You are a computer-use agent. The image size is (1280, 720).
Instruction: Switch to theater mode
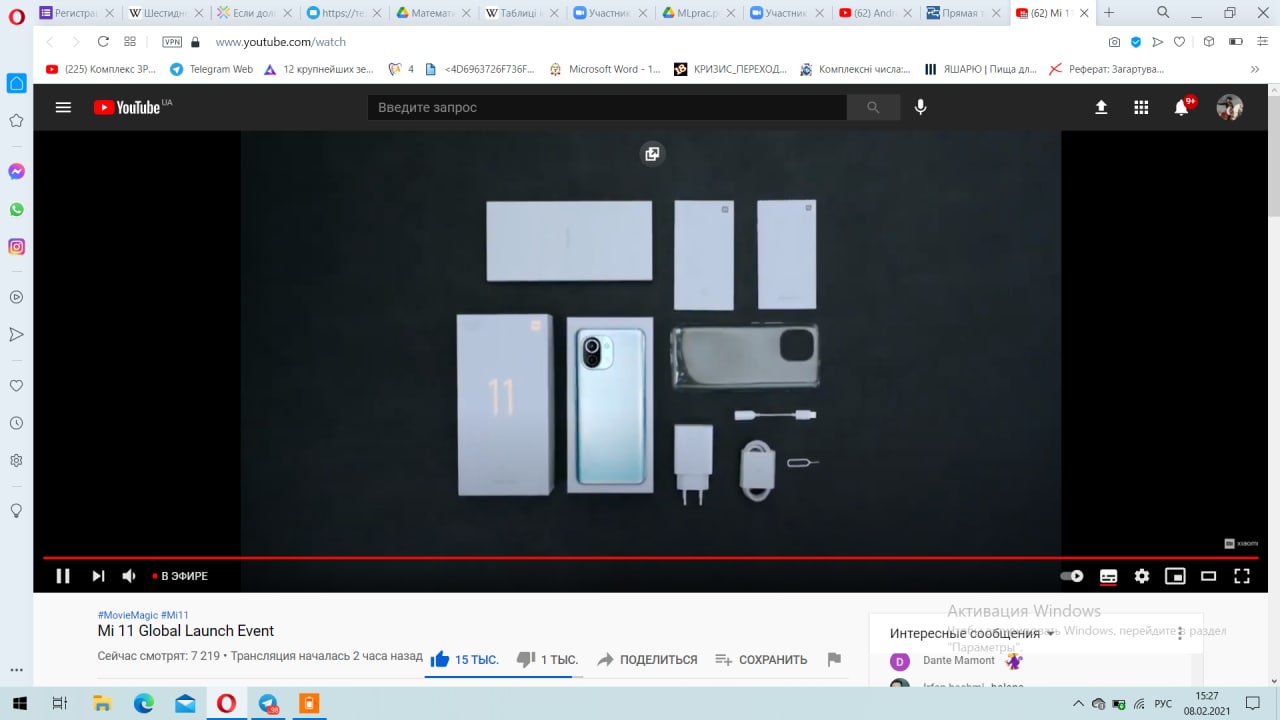(x=1208, y=576)
